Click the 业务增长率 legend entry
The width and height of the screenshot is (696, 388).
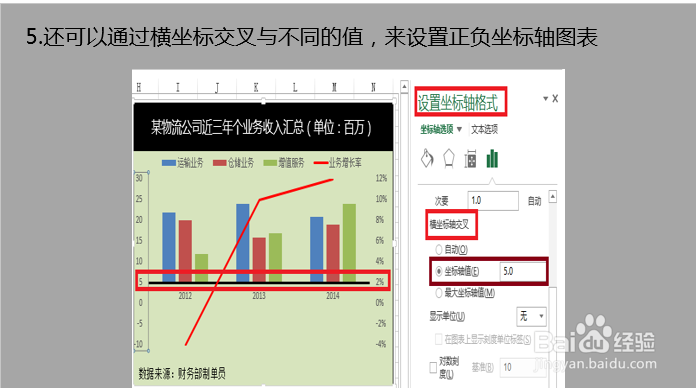(x=338, y=163)
